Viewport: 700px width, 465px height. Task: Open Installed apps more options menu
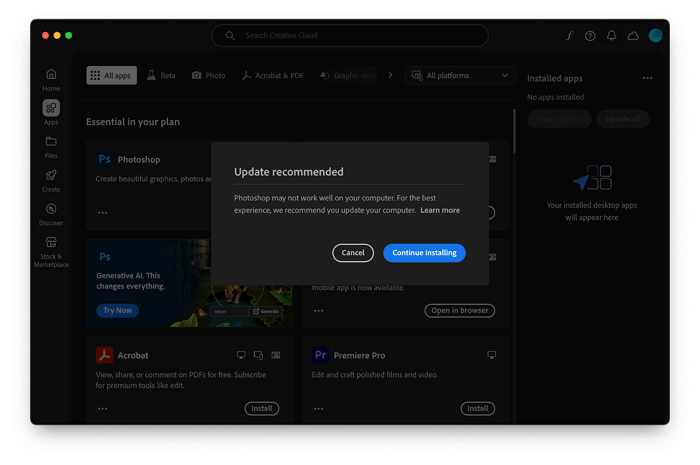tap(647, 78)
